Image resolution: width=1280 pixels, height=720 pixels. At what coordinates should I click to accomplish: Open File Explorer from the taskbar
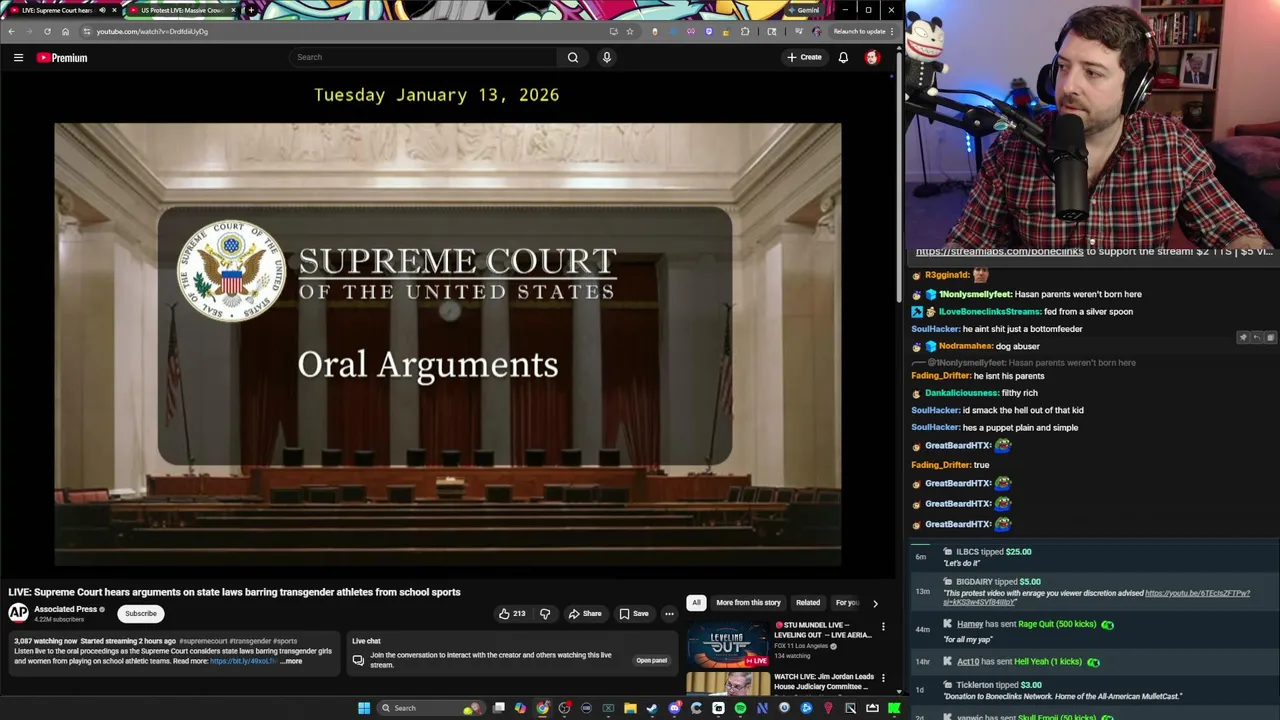(630, 708)
